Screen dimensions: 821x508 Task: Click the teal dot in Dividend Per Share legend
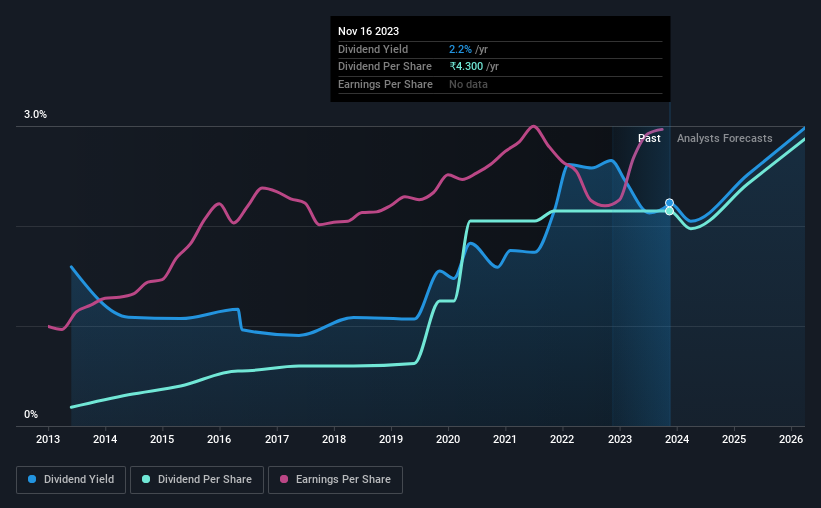(146, 479)
